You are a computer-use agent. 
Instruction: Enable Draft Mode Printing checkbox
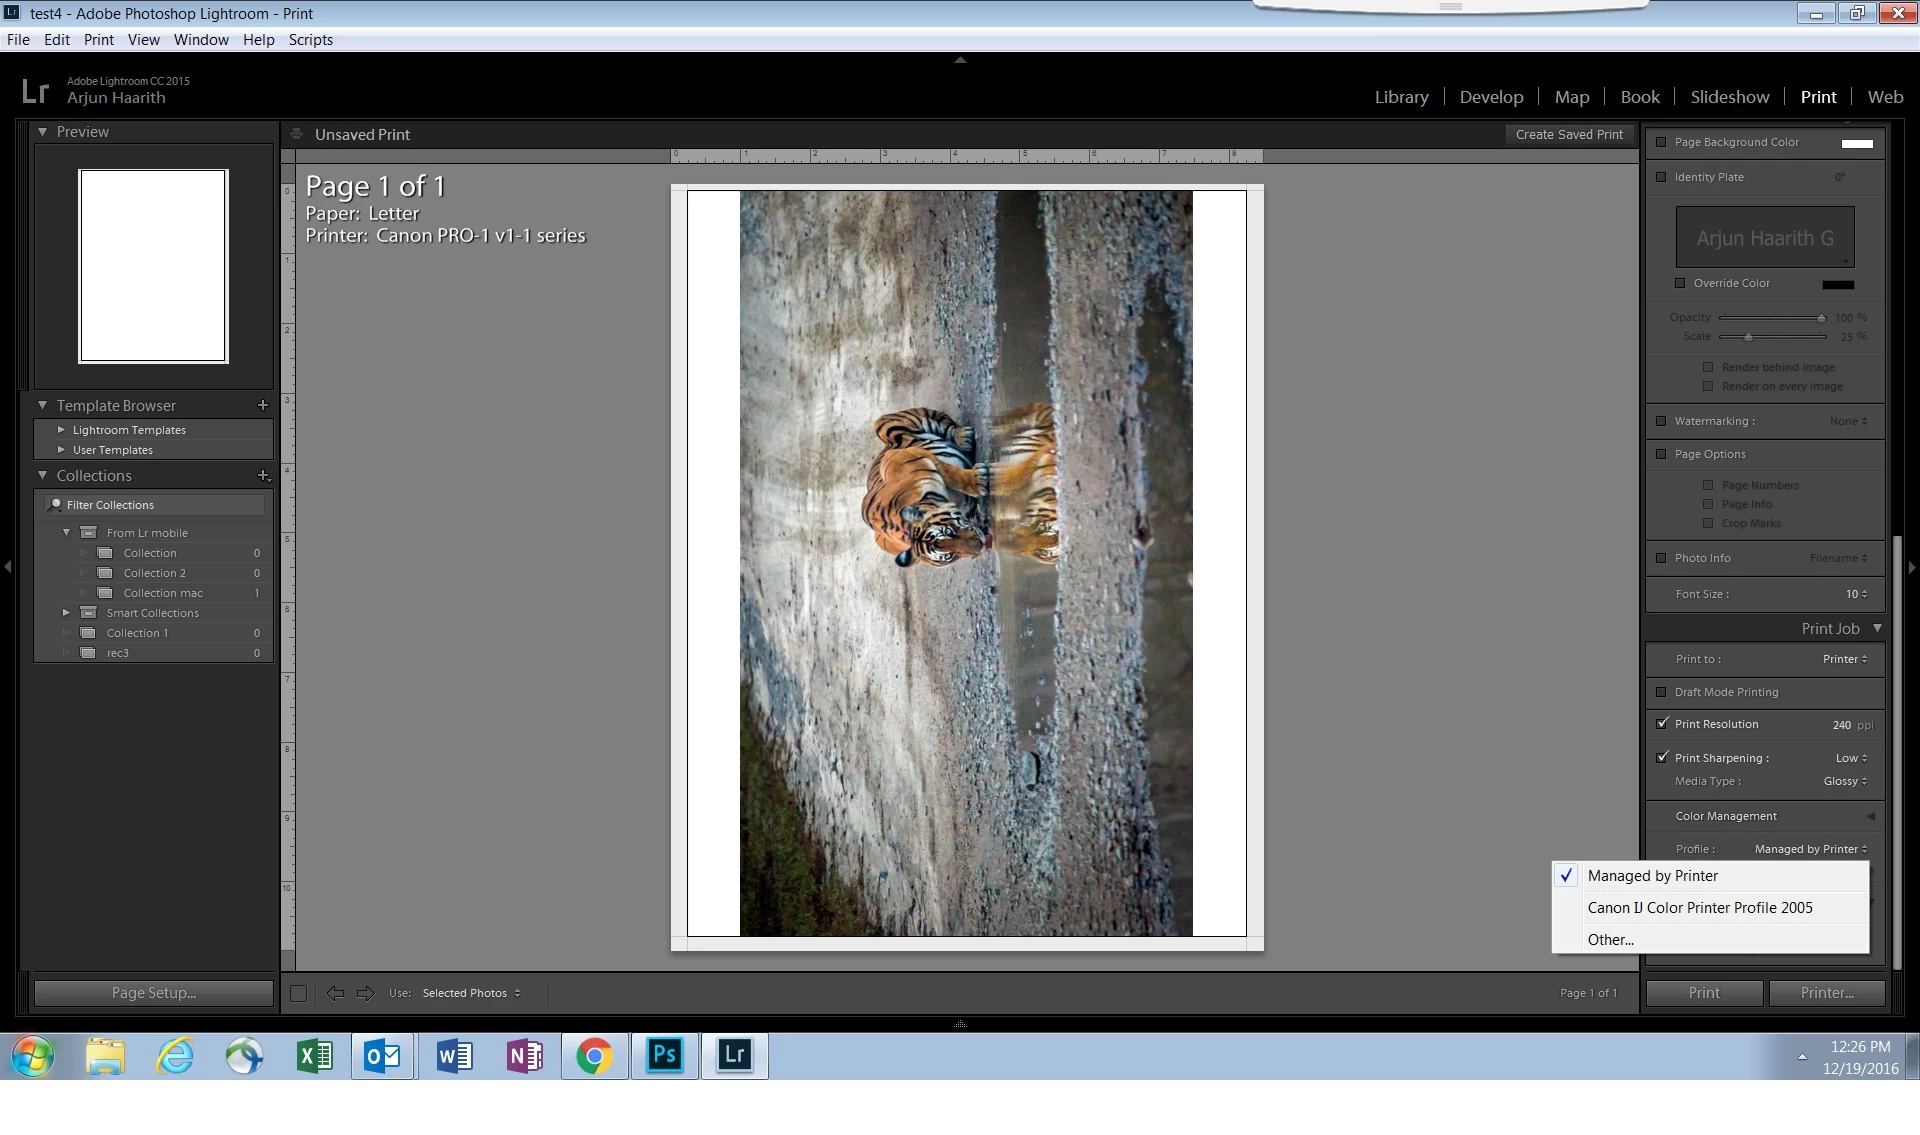click(1662, 692)
